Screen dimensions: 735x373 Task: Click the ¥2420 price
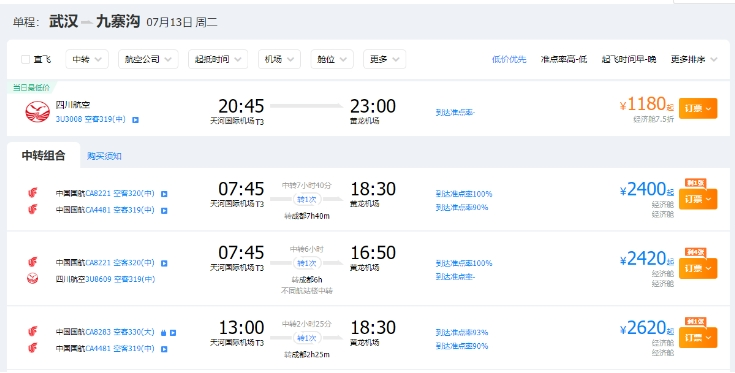(646, 258)
